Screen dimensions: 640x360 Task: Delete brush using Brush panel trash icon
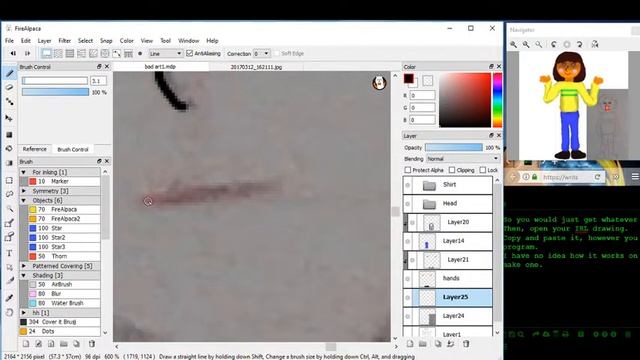92,344
